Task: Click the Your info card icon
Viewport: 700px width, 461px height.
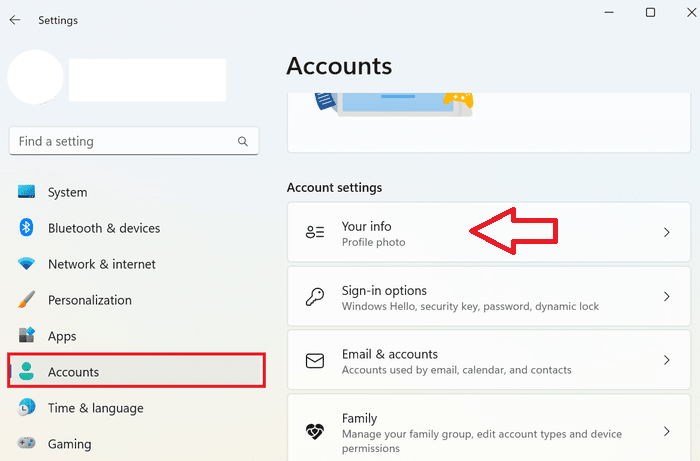Action: point(315,232)
